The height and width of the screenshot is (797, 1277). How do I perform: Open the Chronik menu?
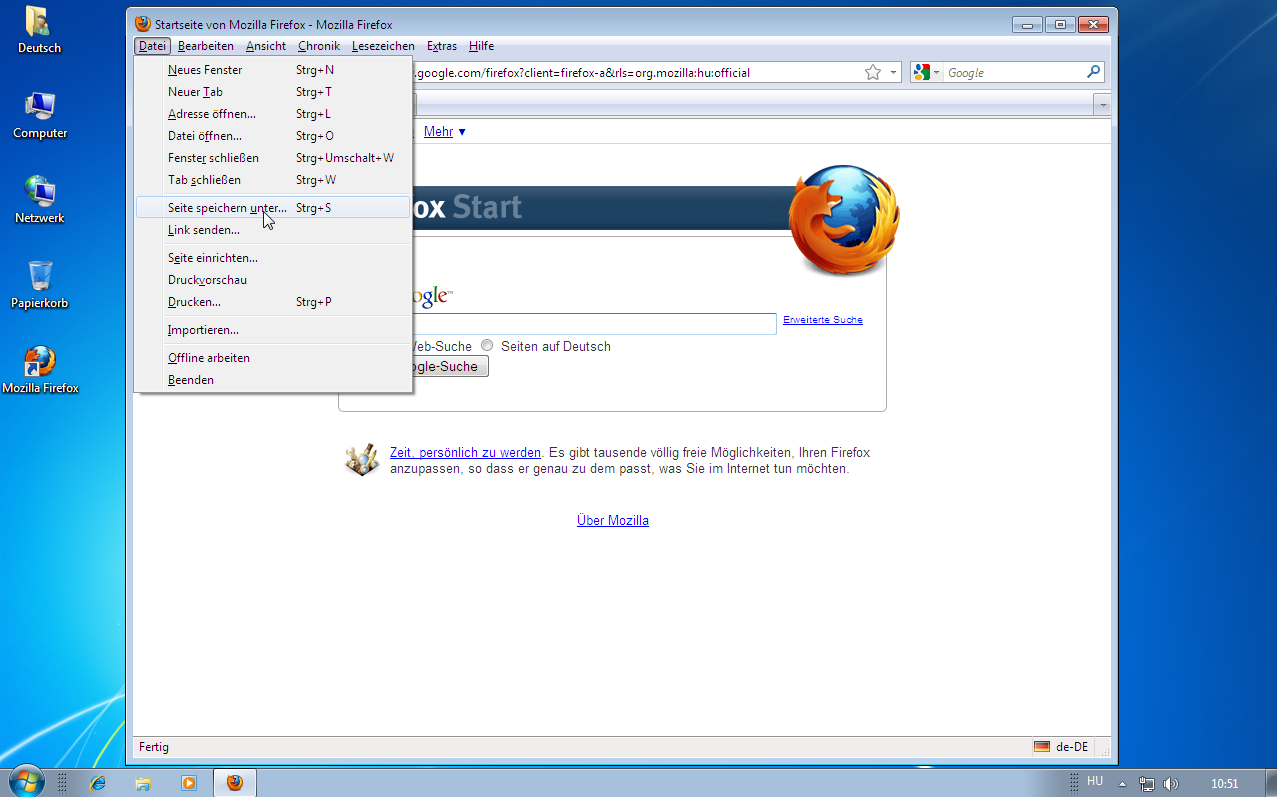coord(319,46)
